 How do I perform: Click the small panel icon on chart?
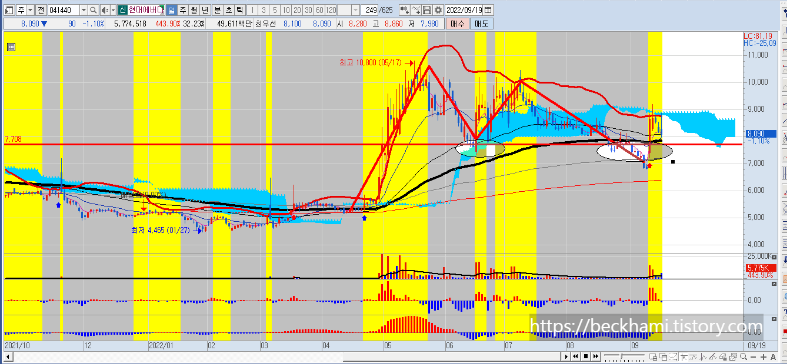pos(12,47)
